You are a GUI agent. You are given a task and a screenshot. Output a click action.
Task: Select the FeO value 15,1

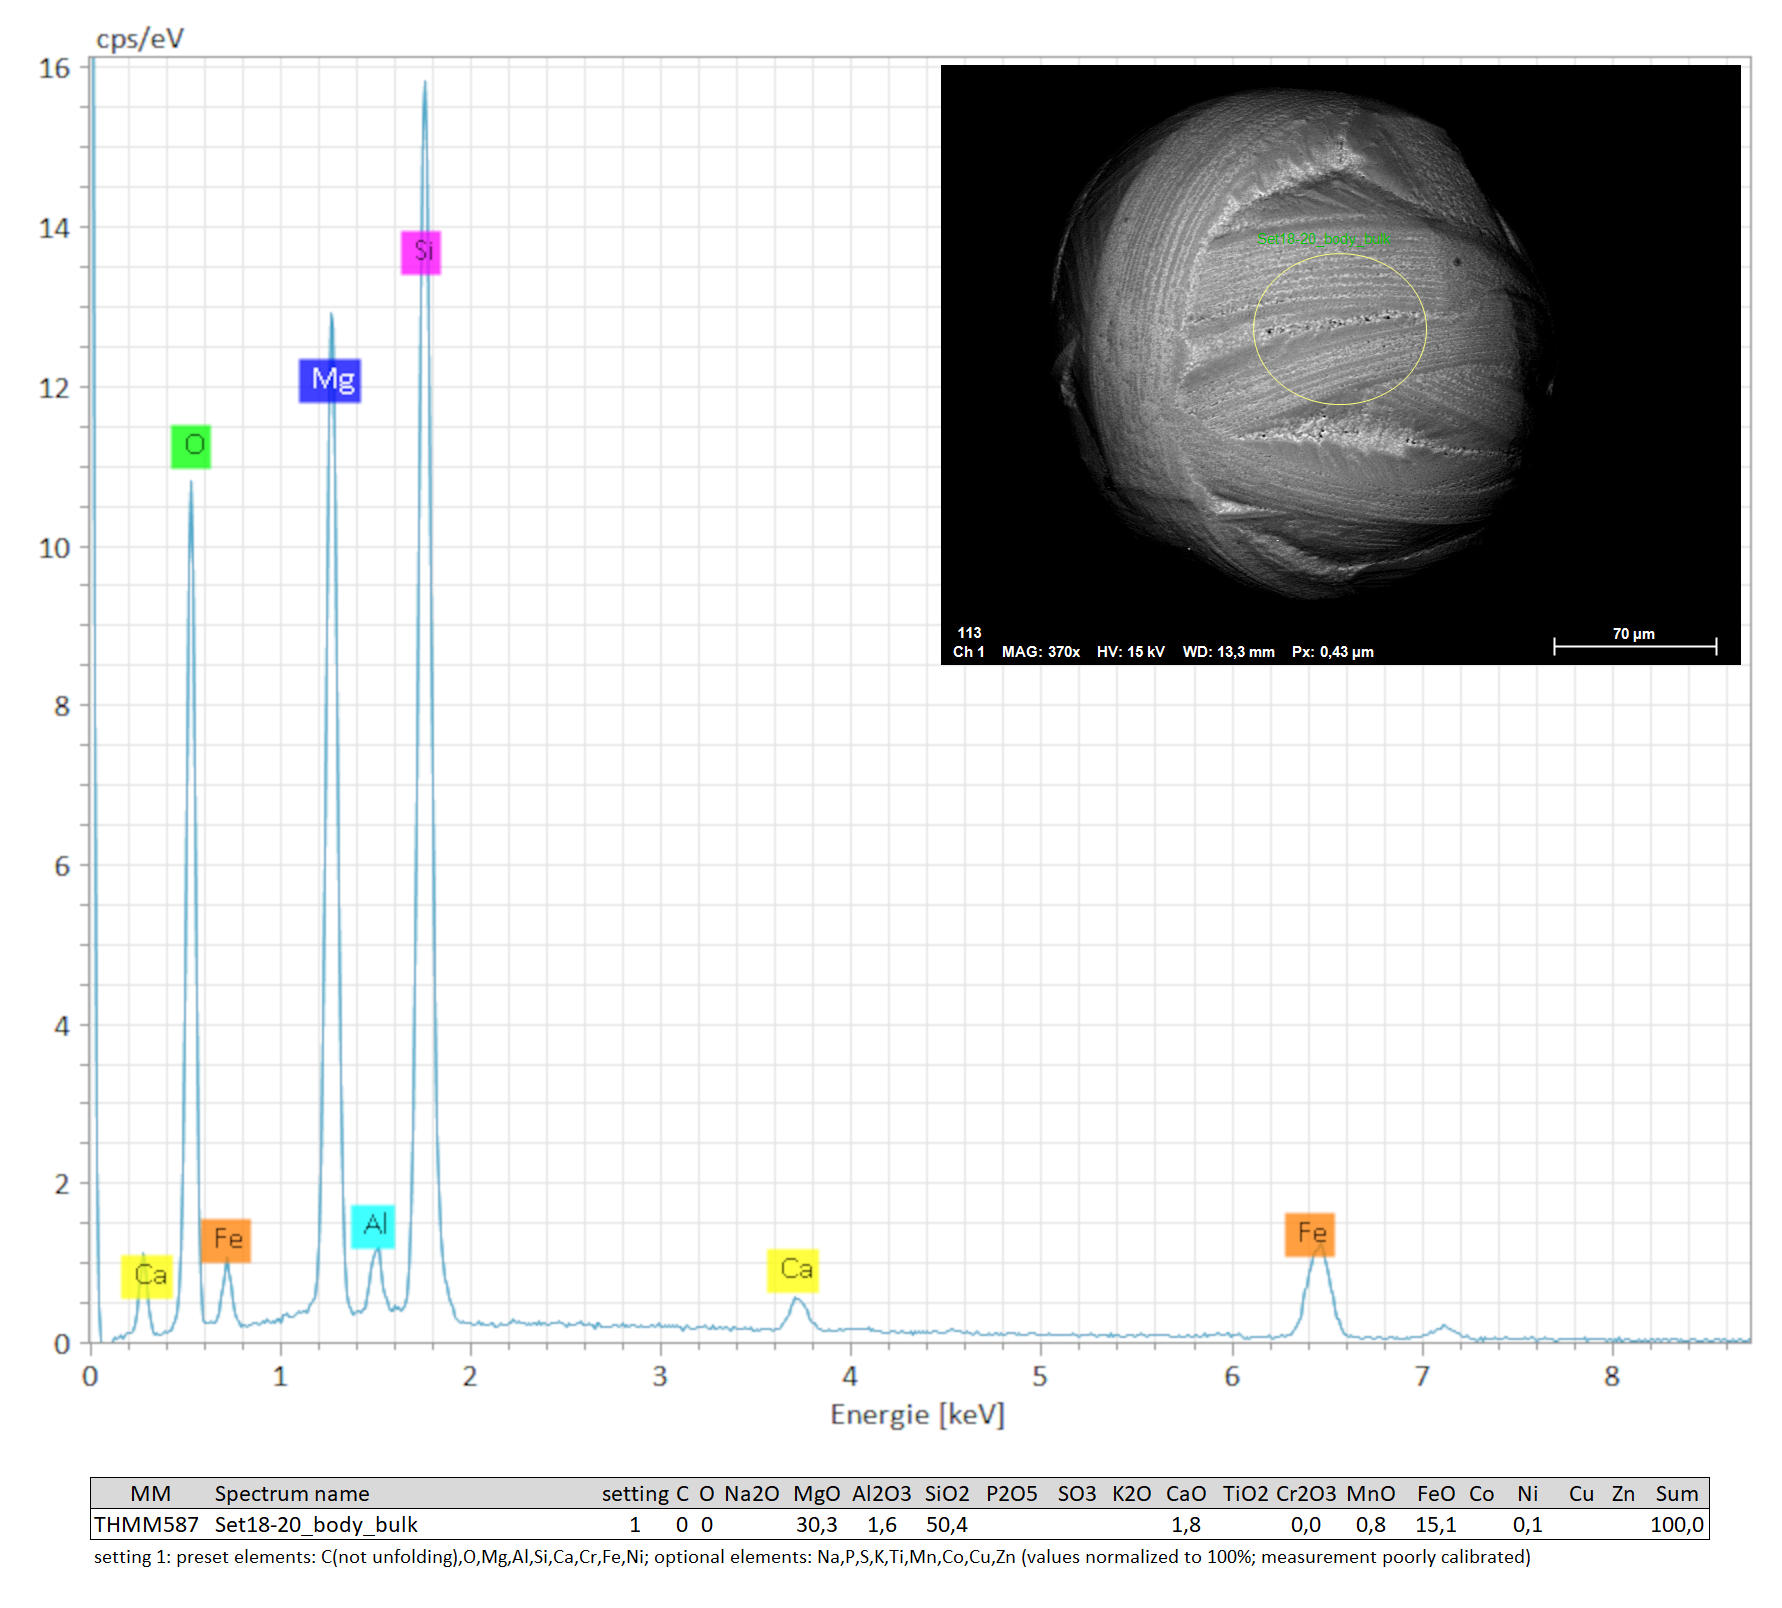(1435, 1525)
